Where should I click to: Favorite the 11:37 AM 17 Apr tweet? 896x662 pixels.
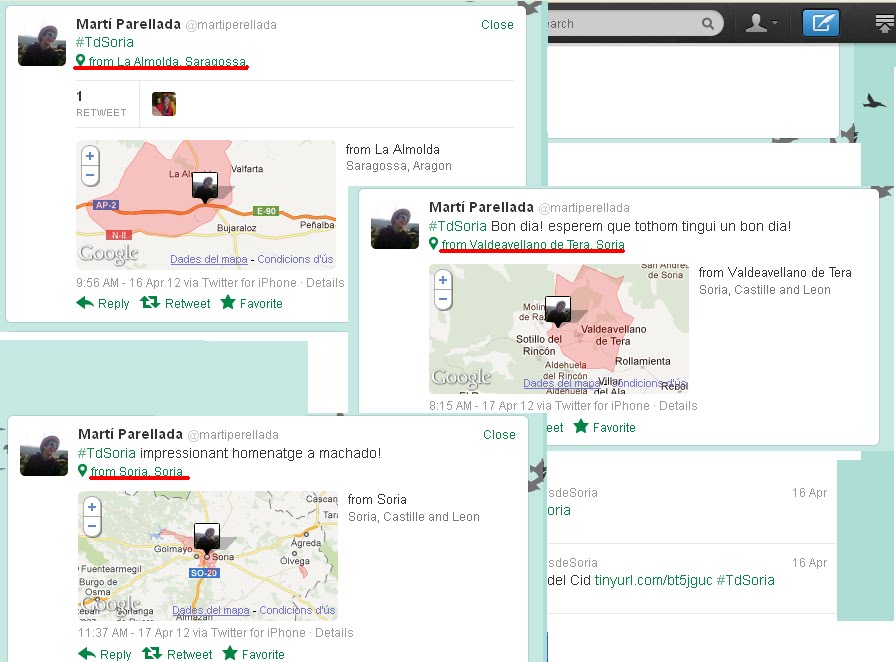click(x=253, y=654)
